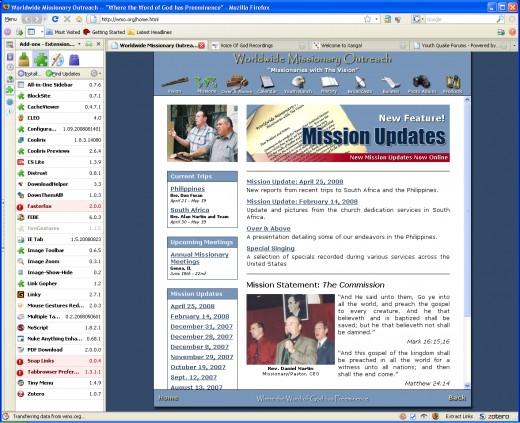
Task: Open the sidebar toggle button dropdown
Action: 42,32
